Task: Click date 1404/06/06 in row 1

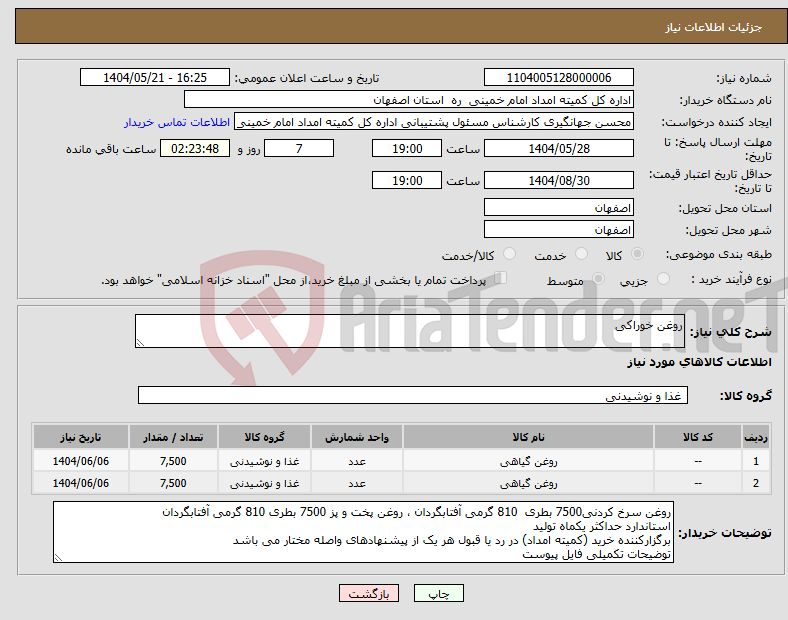Action: 81,461
